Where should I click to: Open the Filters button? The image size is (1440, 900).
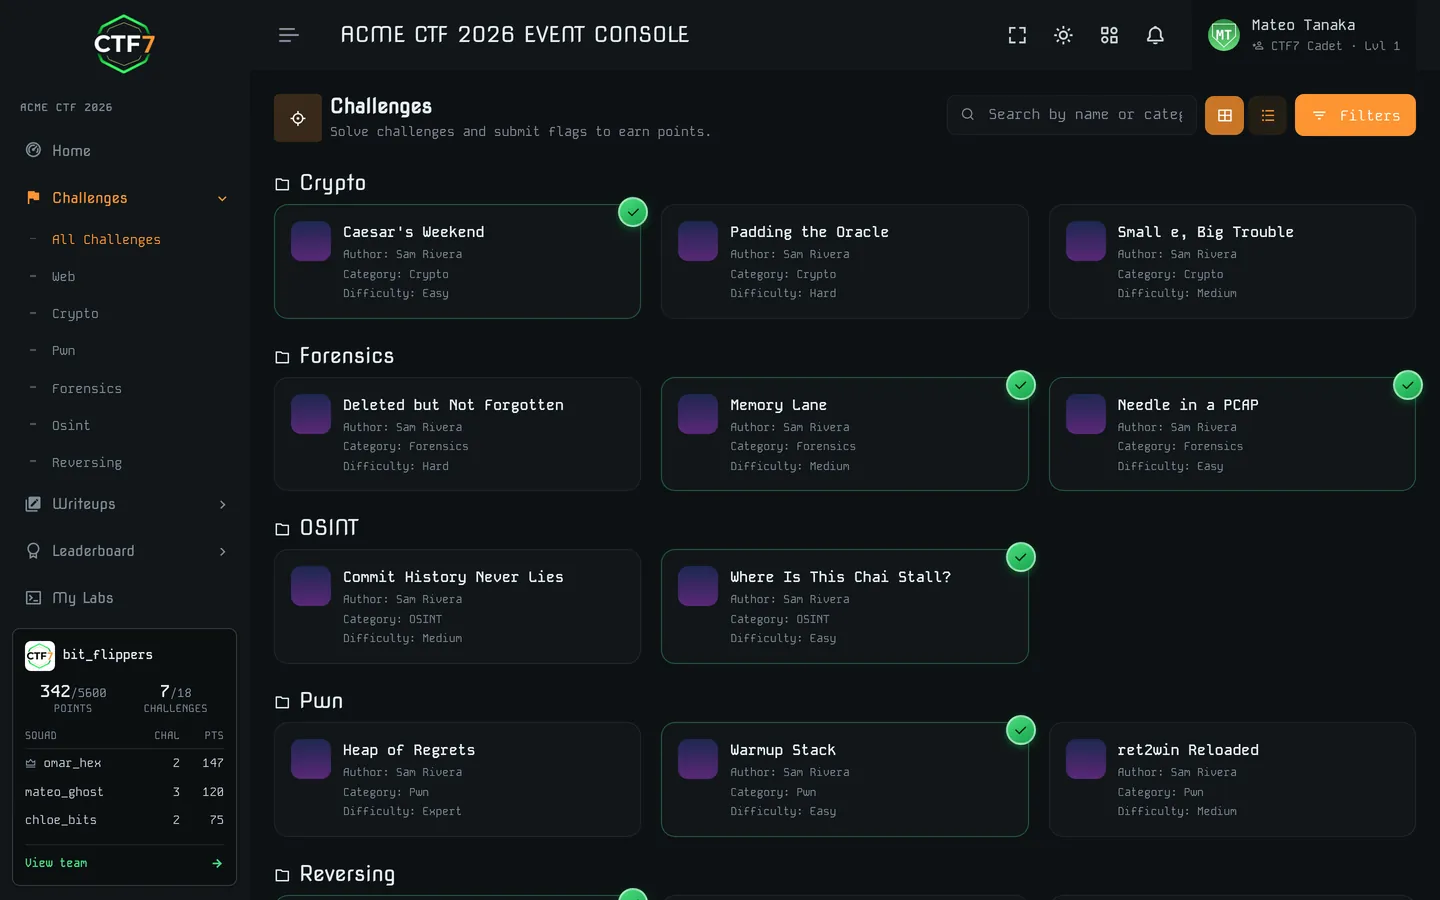click(1355, 115)
